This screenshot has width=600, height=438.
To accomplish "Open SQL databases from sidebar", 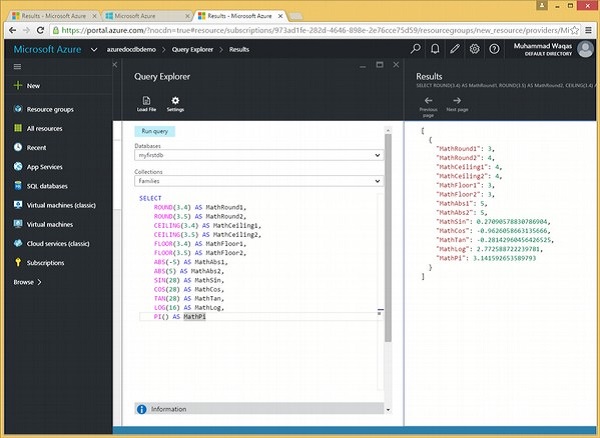I will [x=47, y=186].
